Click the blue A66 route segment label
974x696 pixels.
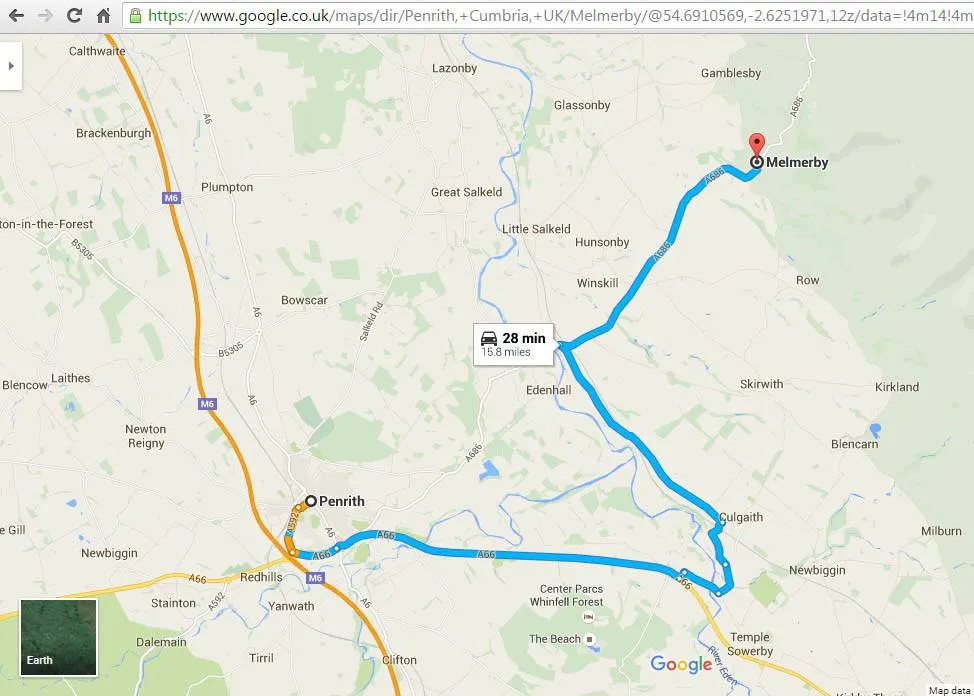(486, 554)
